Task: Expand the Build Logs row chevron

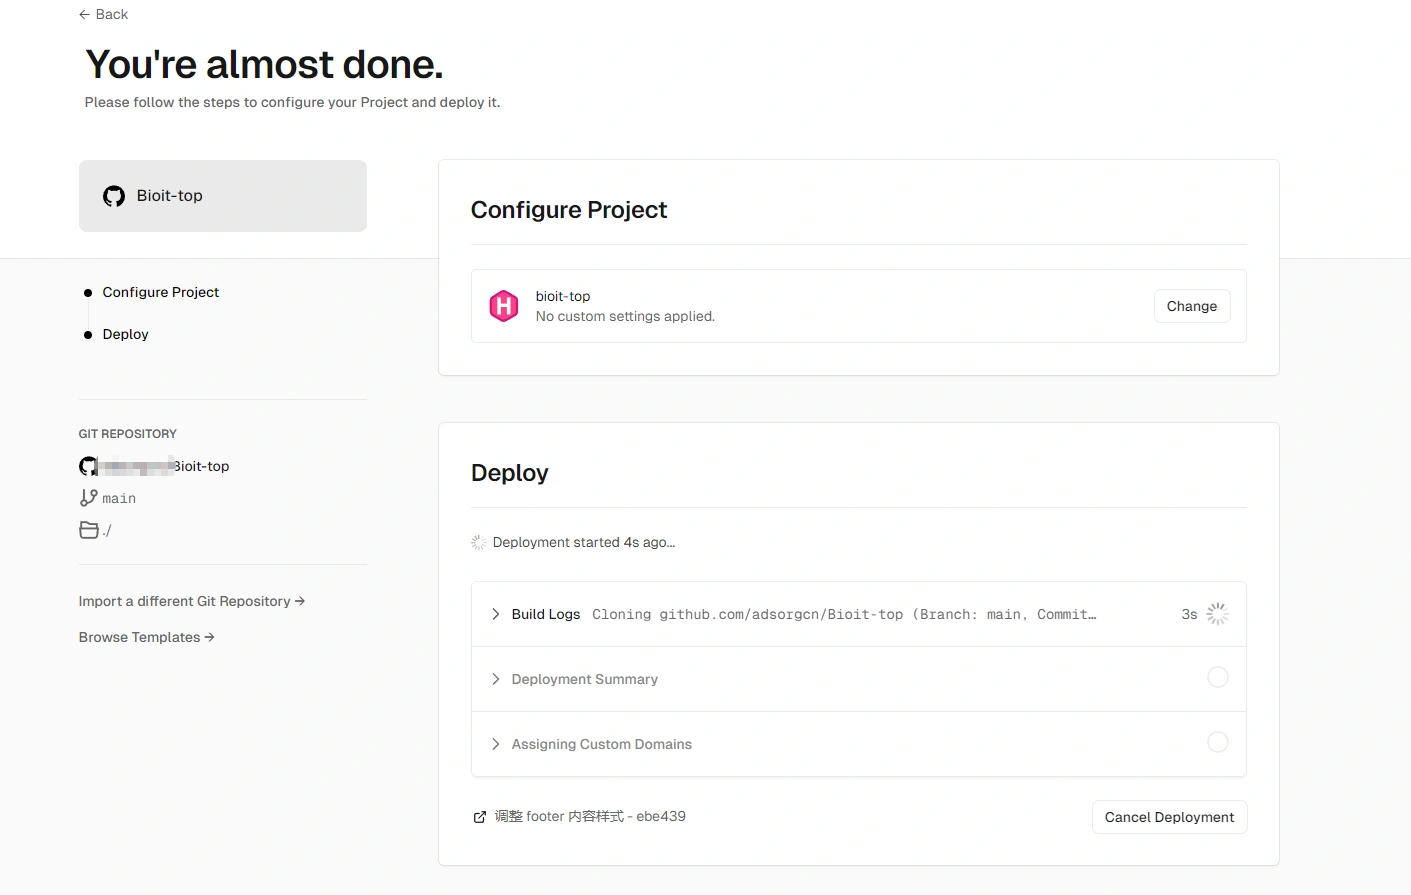Action: (495, 614)
